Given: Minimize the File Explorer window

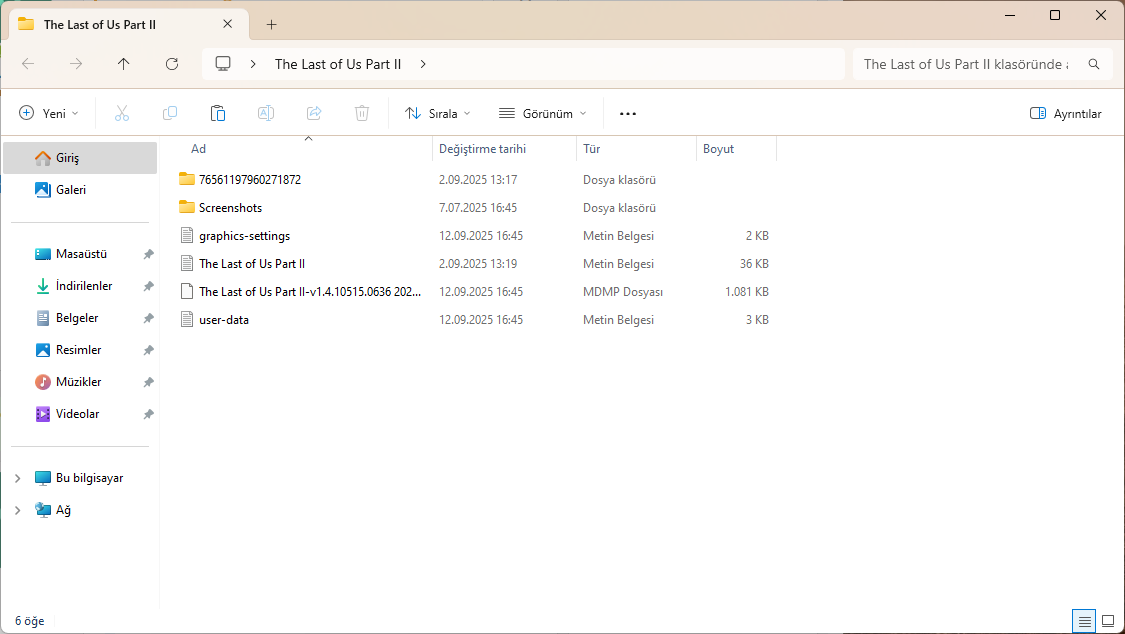Looking at the screenshot, I should (x=1010, y=15).
